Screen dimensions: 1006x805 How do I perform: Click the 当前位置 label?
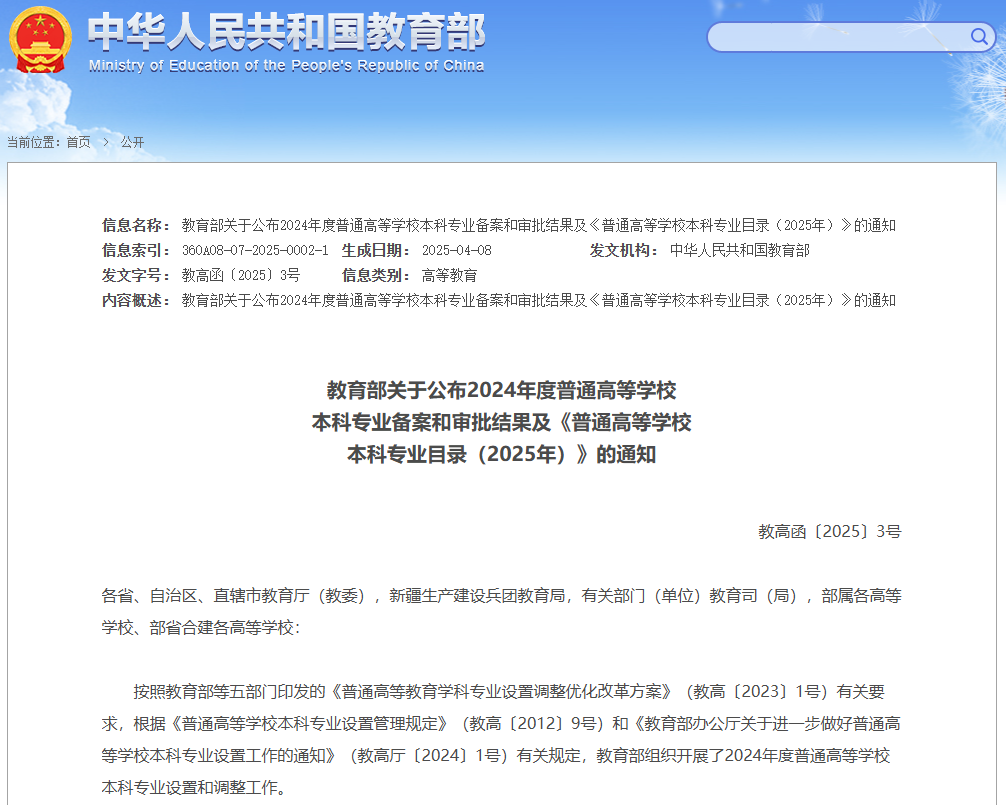pyautogui.click(x=33, y=142)
